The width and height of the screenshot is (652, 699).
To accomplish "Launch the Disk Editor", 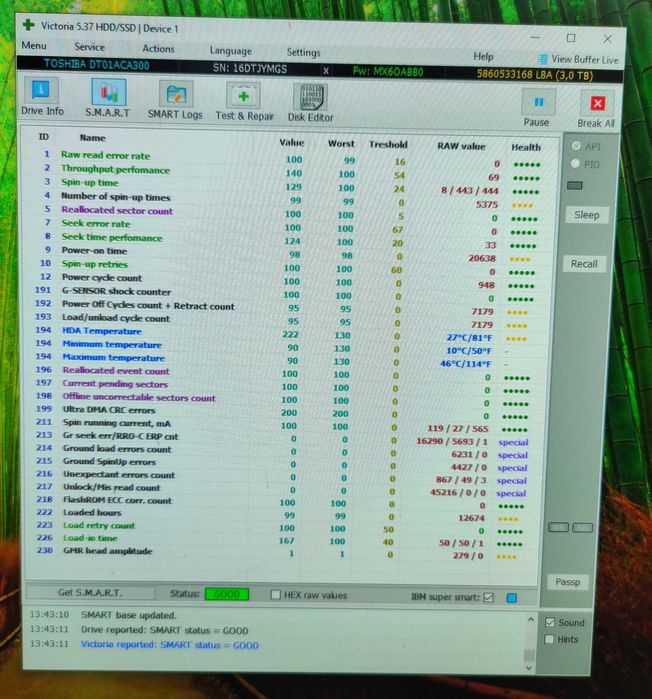I will [310, 103].
